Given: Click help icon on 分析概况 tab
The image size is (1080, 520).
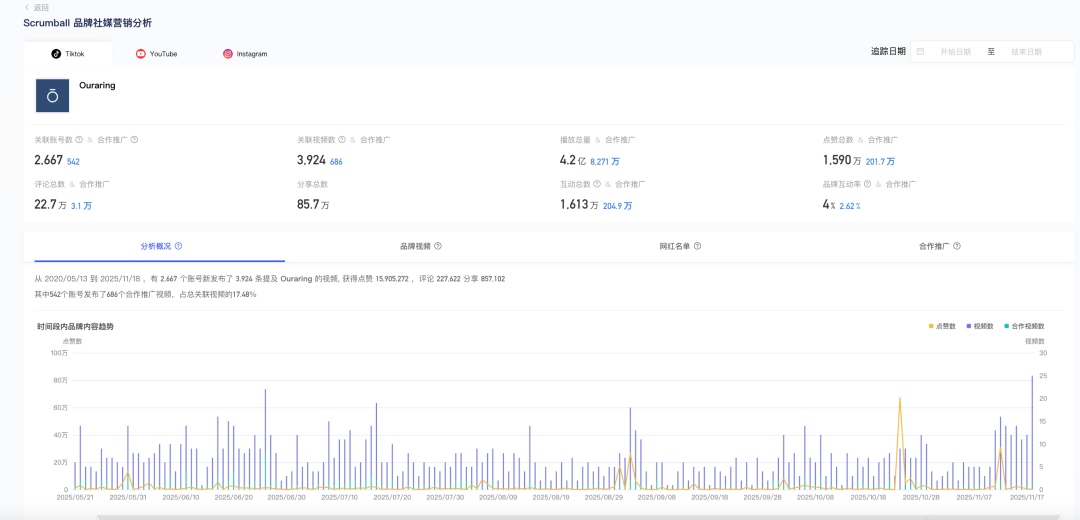Looking at the screenshot, I should [x=178, y=246].
